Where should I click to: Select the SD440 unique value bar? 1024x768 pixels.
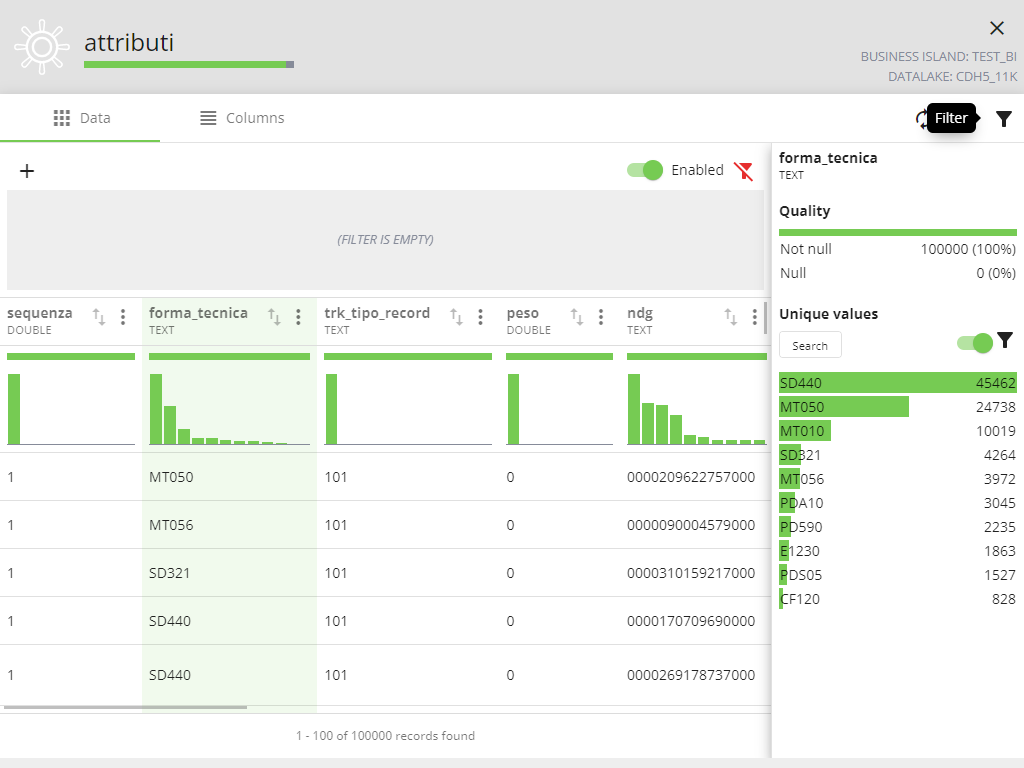897,383
